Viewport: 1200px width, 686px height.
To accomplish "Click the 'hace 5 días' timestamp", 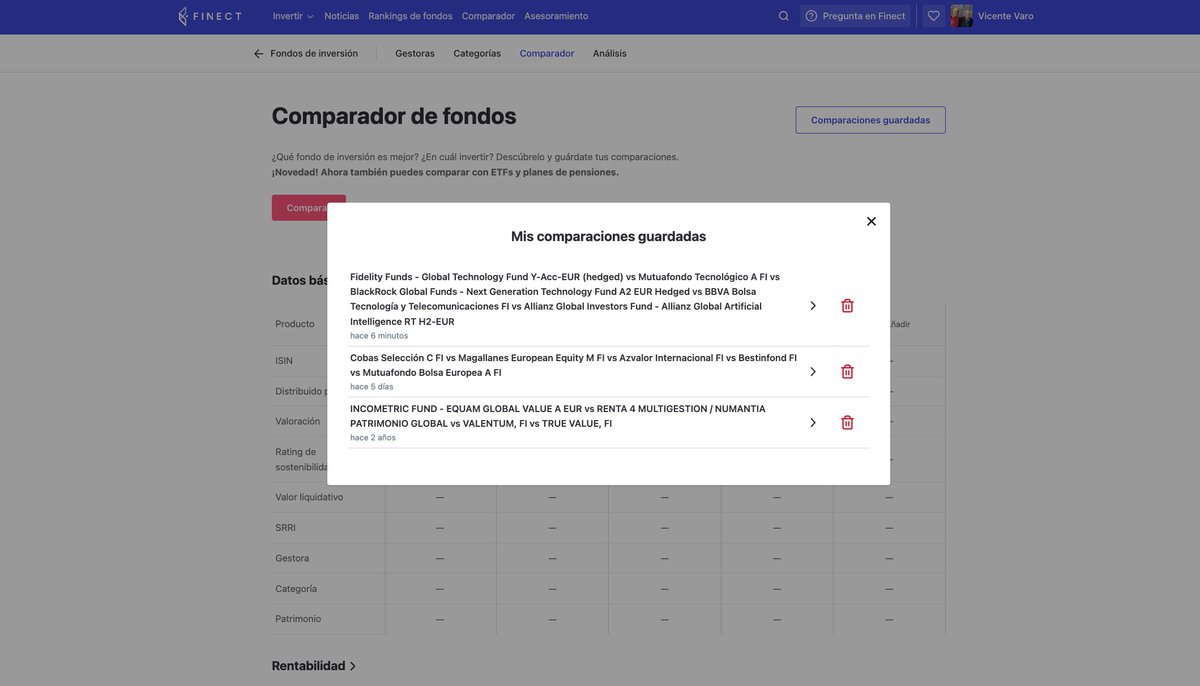I will click(372, 387).
